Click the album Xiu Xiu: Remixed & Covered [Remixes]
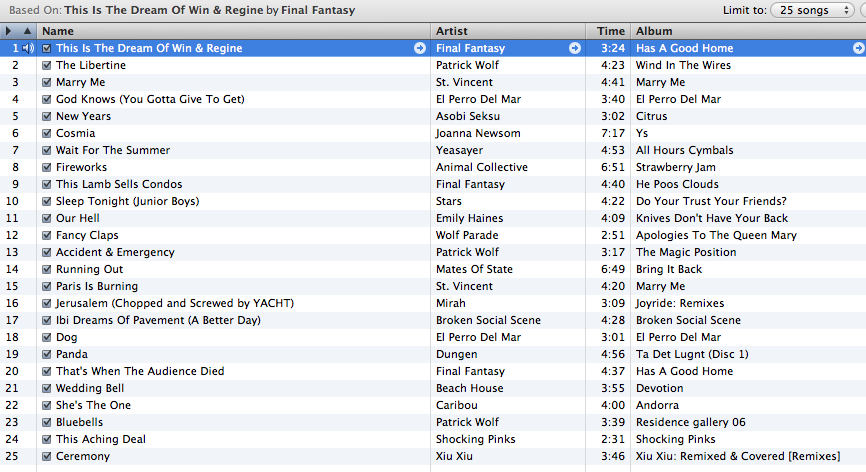Screen dimensions: 866x472 coord(738,457)
